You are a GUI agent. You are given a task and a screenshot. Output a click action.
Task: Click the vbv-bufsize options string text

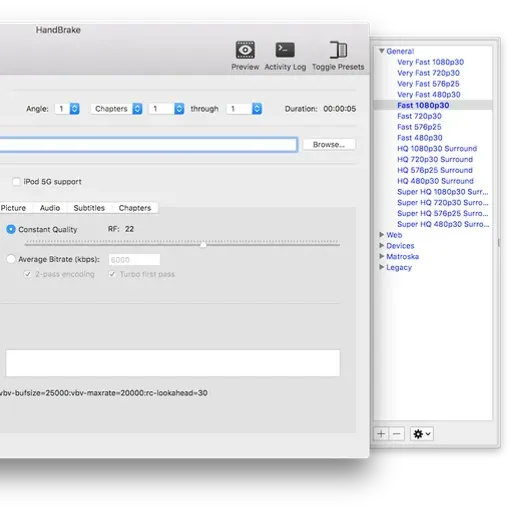(x=104, y=393)
